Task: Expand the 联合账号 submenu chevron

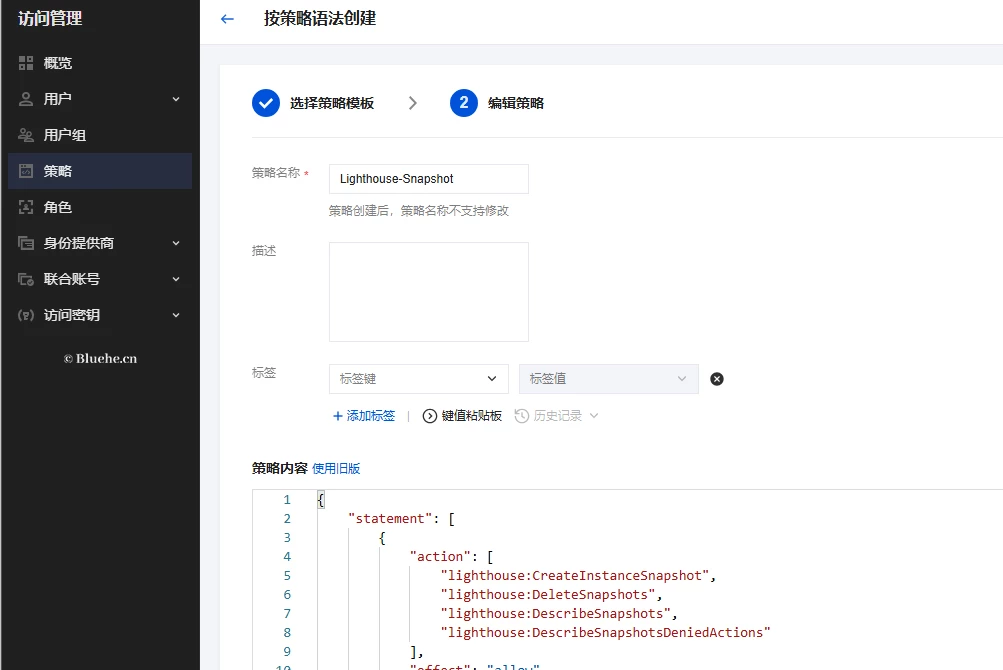Action: tap(176, 279)
